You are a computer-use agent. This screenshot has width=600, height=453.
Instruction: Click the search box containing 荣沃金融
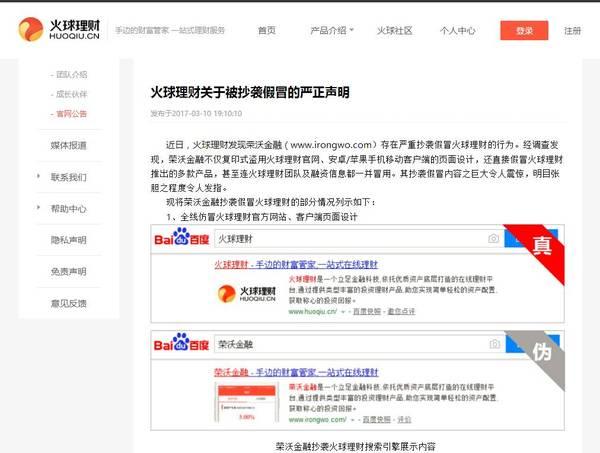point(358,344)
